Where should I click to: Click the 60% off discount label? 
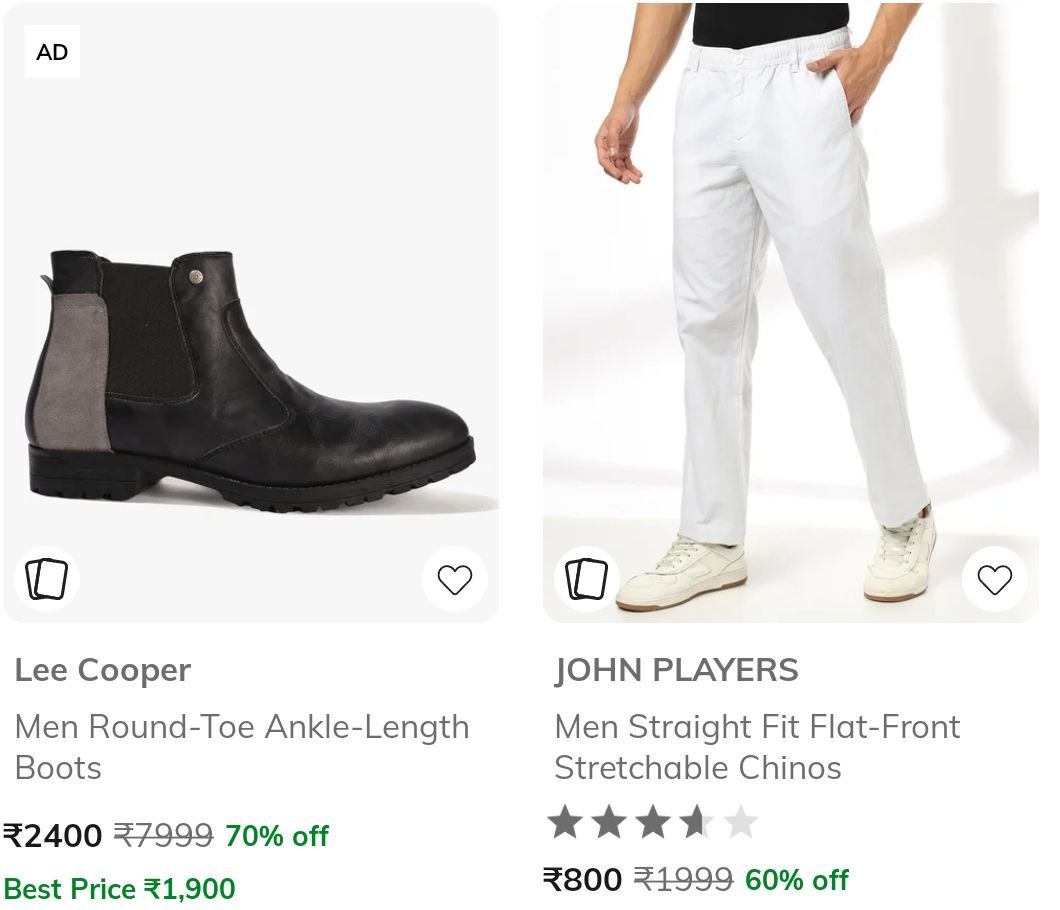(796, 880)
